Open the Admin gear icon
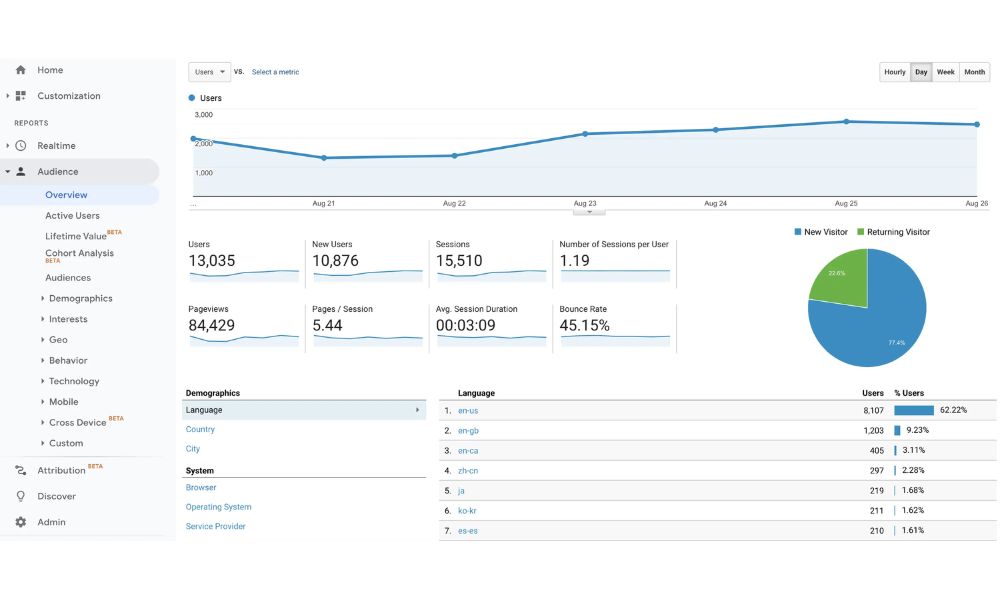The width and height of the screenshot is (1000, 600). 20,522
